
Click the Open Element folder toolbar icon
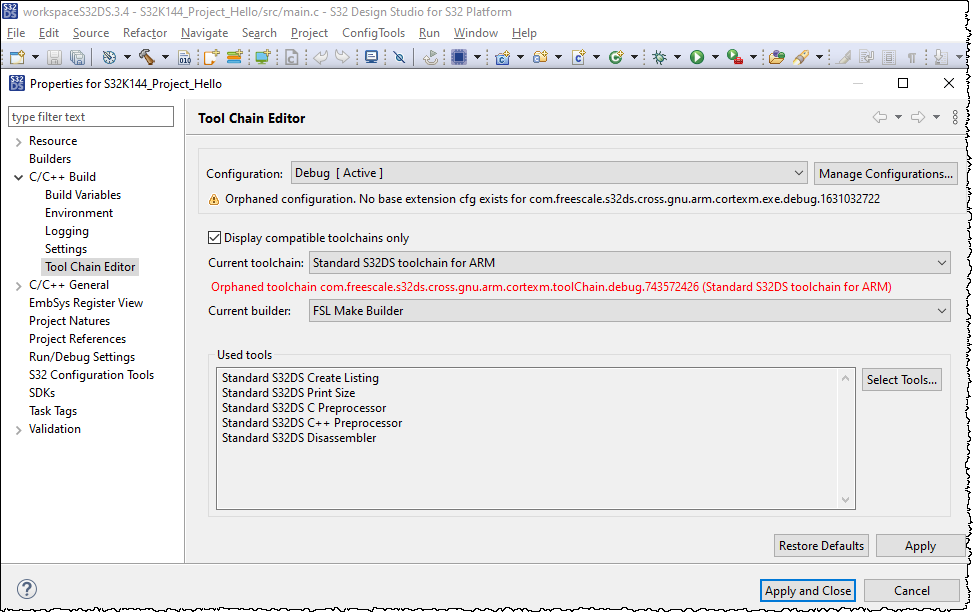tap(777, 57)
